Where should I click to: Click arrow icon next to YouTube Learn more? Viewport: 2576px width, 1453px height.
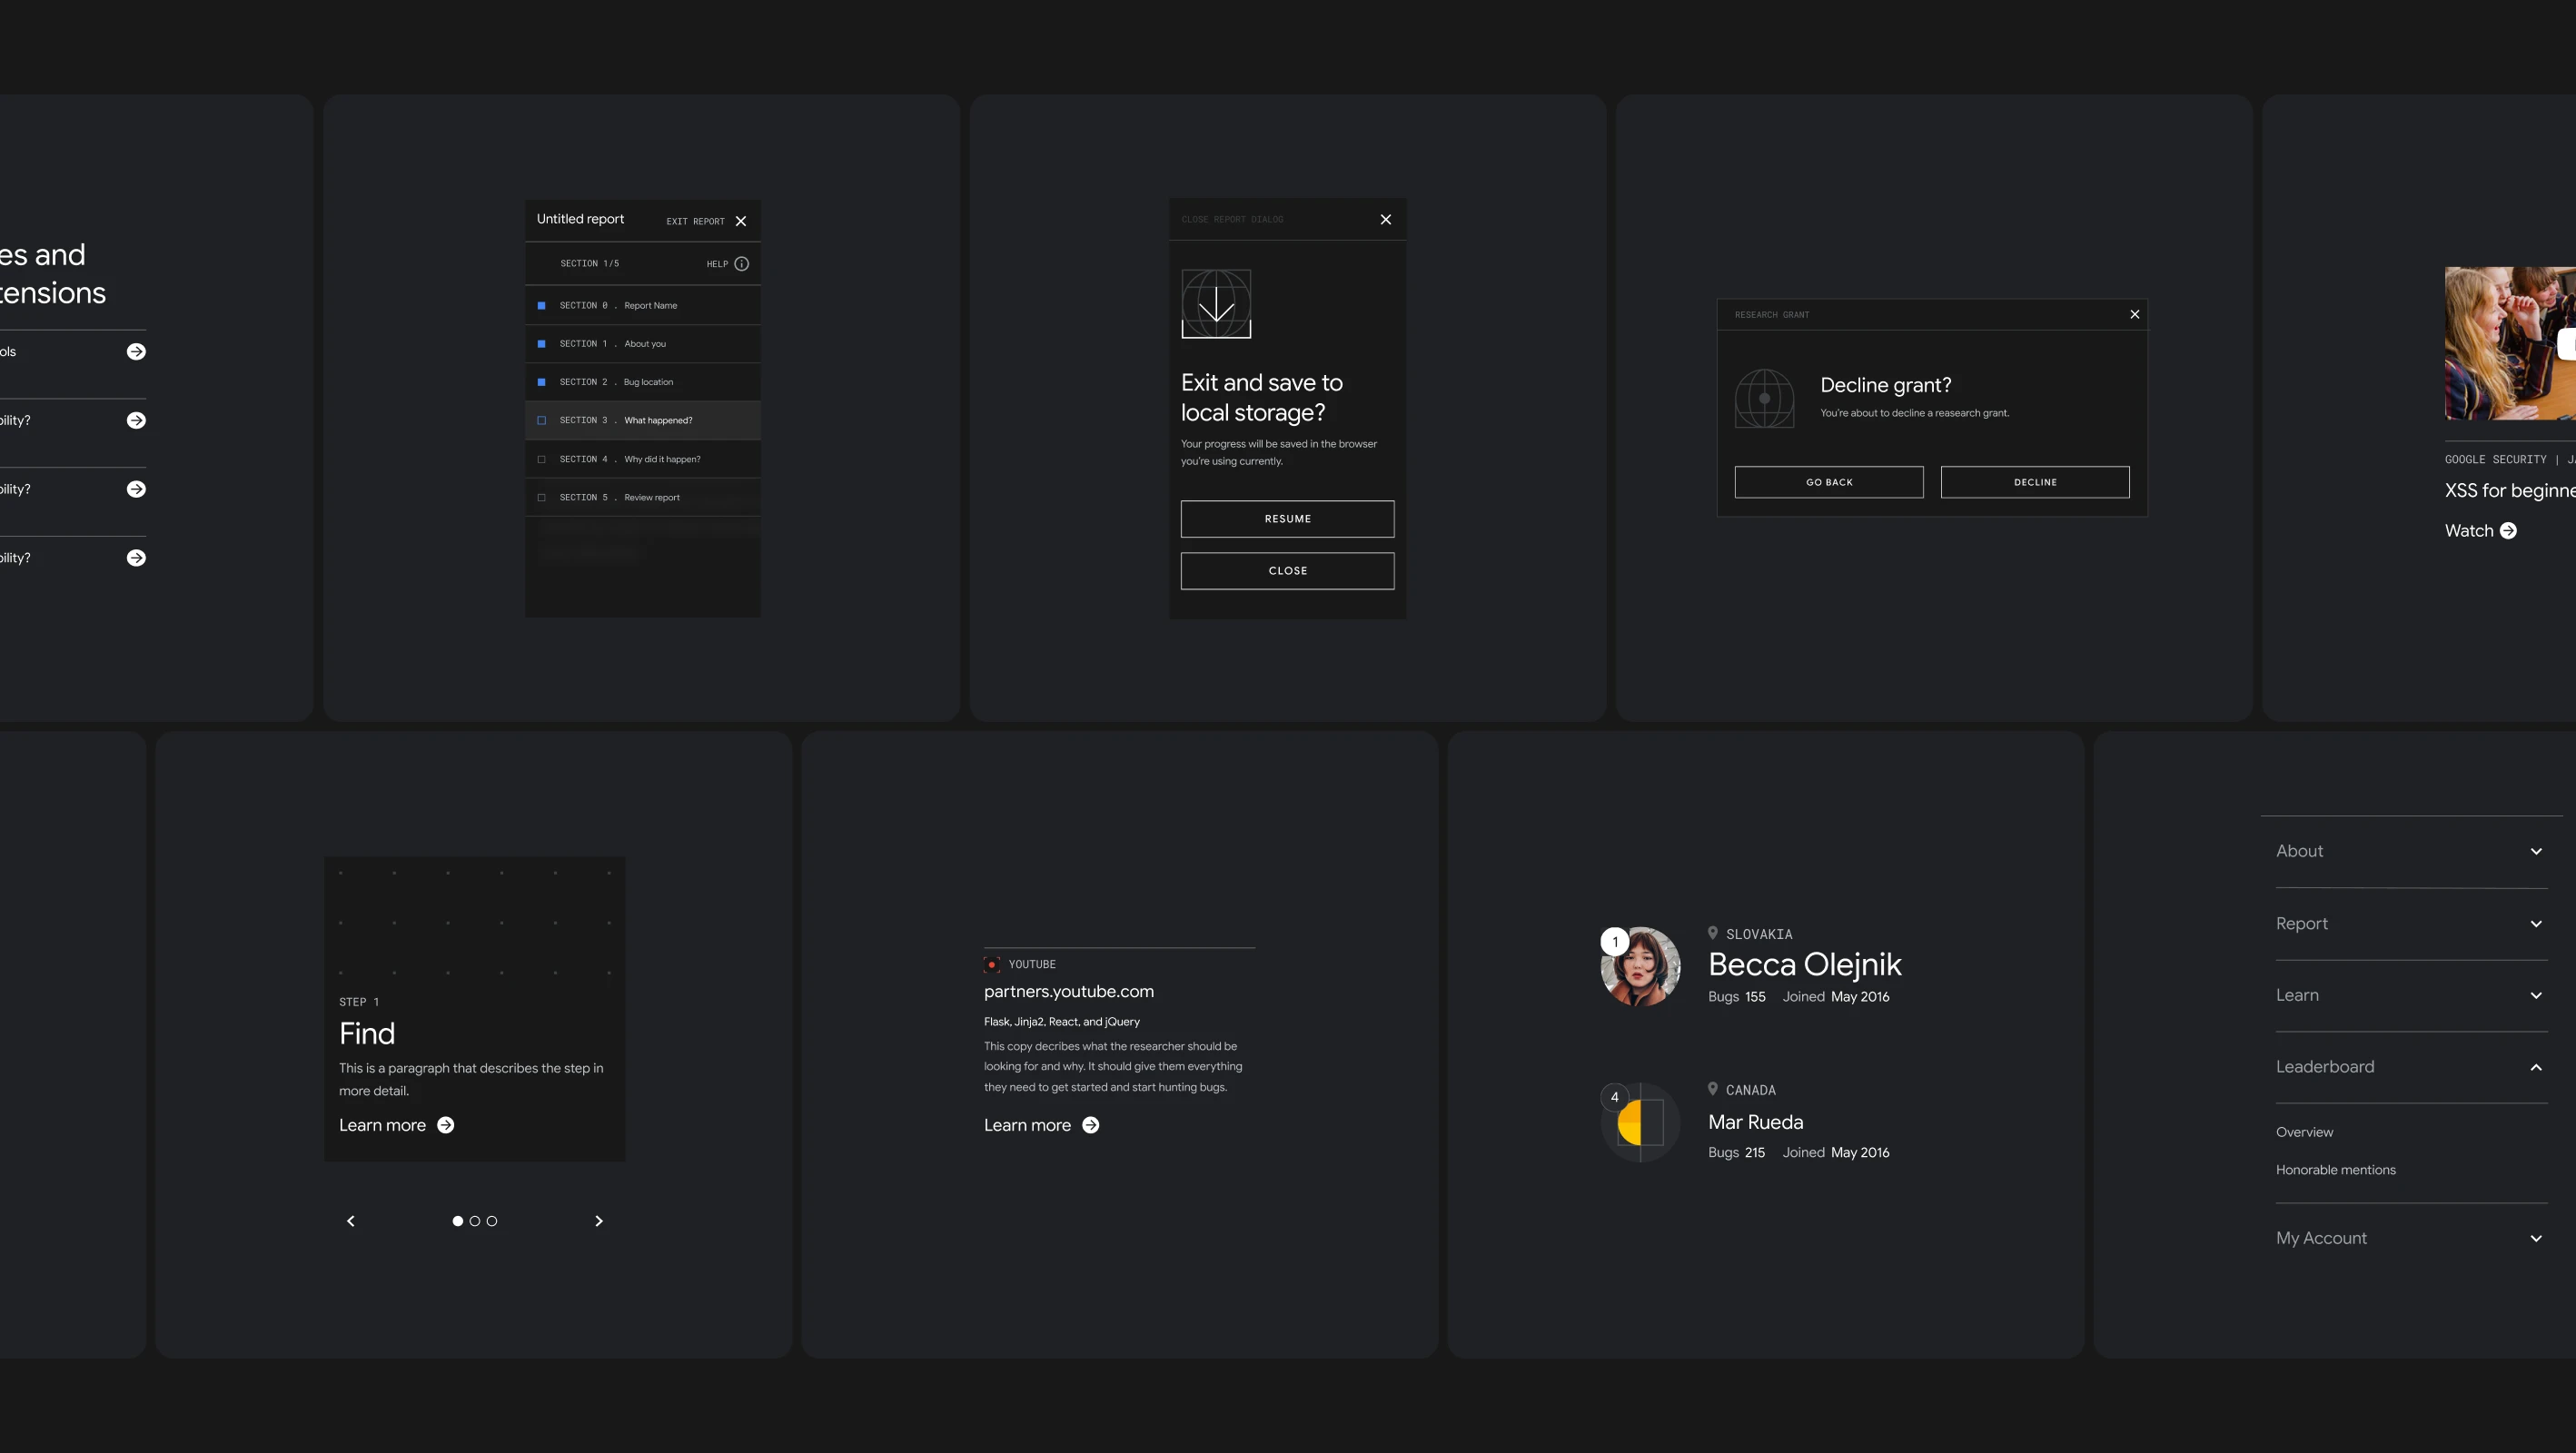tap(1091, 1125)
